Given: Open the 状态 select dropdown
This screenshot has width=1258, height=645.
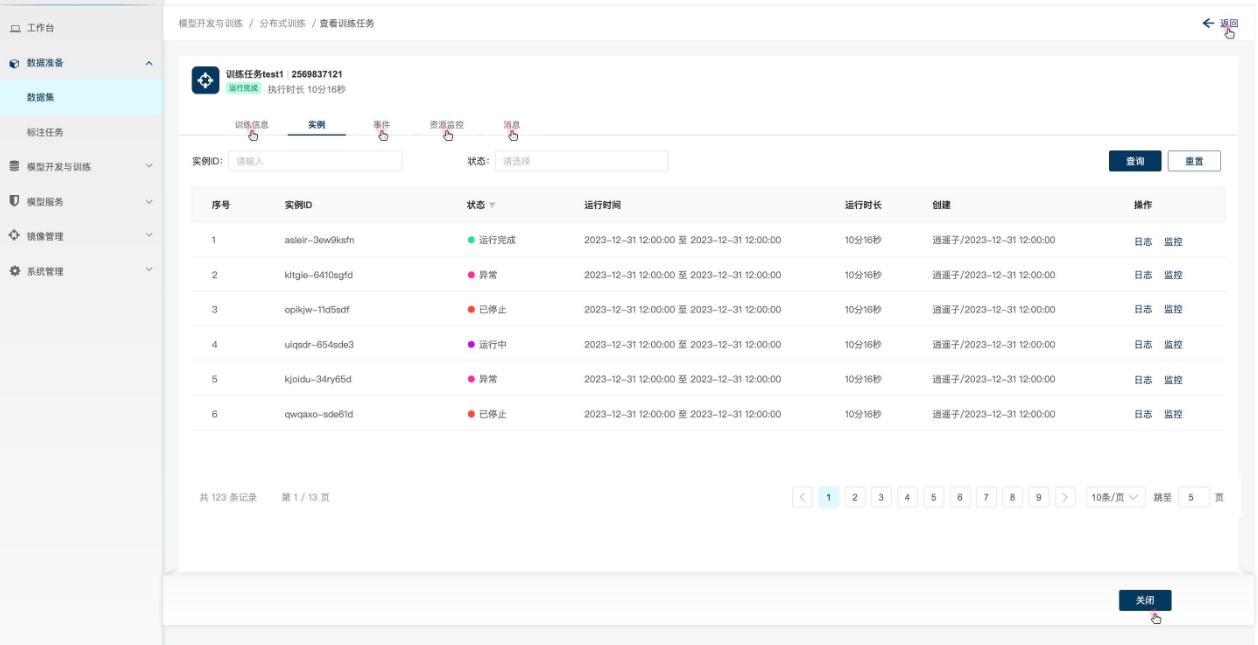Looking at the screenshot, I should pyautogui.click(x=581, y=161).
